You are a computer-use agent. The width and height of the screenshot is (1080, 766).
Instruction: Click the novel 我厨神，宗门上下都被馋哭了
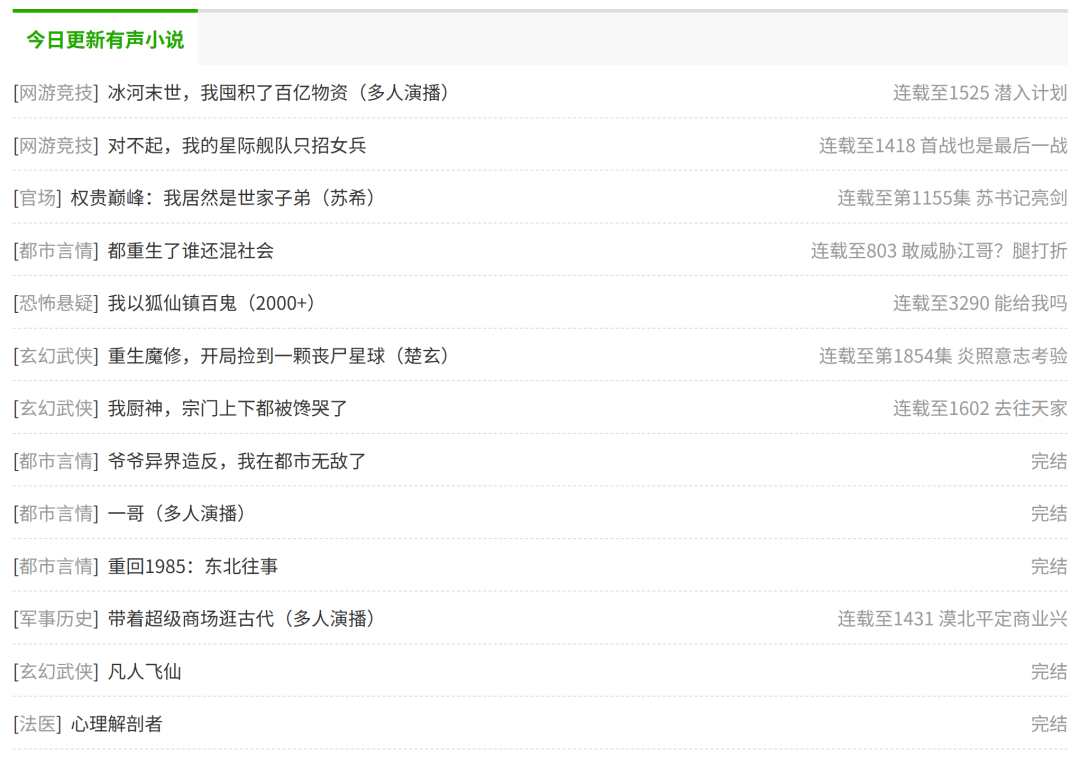coord(228,409)
